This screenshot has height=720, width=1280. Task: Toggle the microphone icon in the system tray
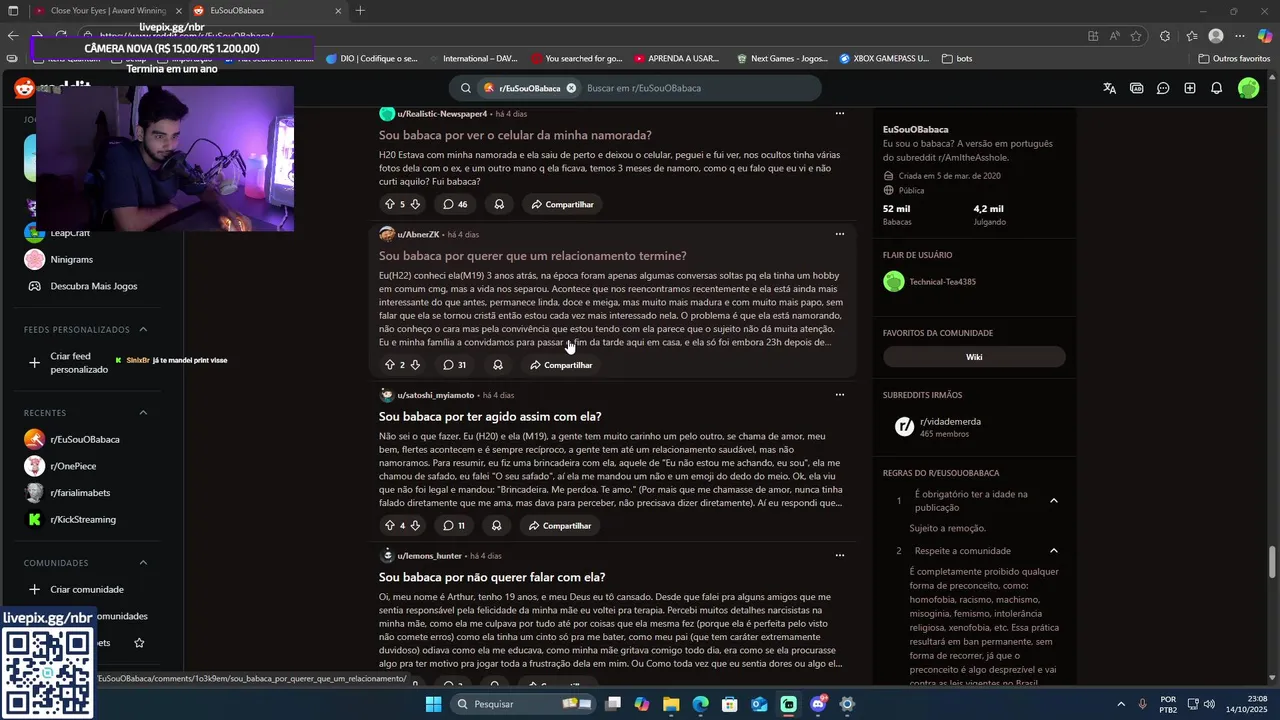coord(1142,704)
